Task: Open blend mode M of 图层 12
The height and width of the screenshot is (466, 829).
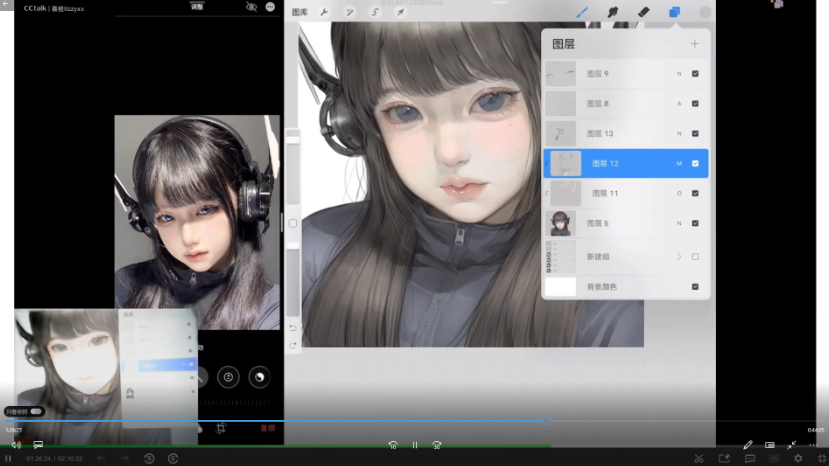Action: [679, 163]
